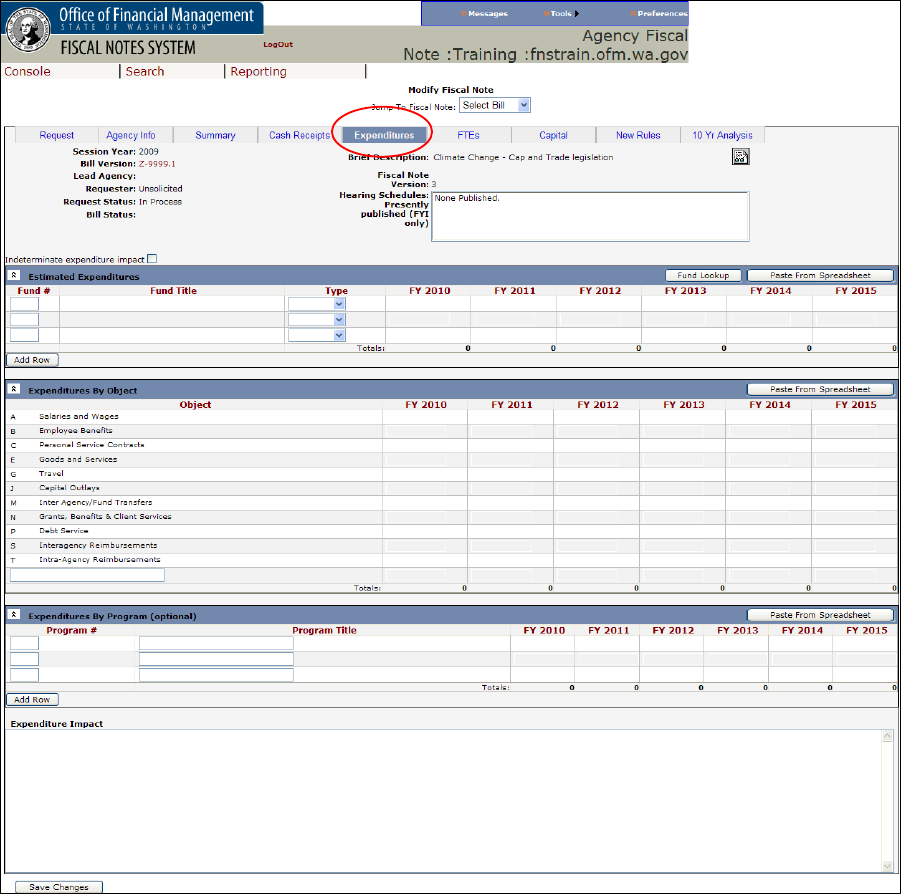
Task: Switch to the Agency Info tab
Action: [x=130, y=135]
